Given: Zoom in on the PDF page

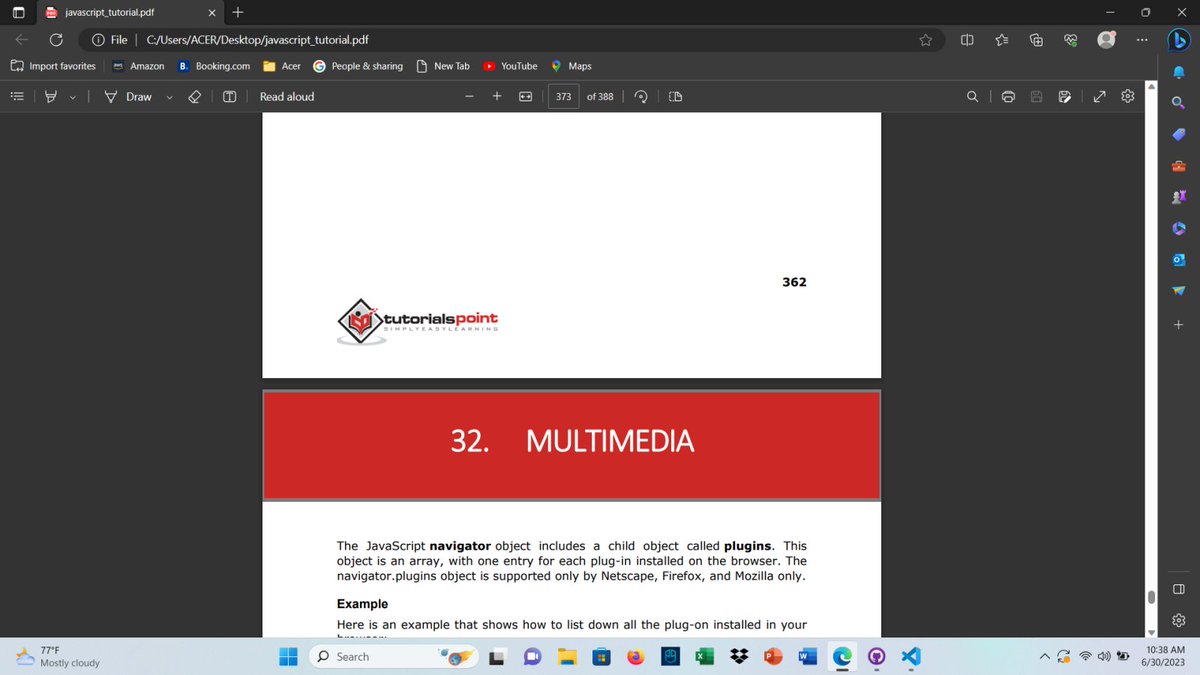Looking at the screenshot, I should [497, 97].
